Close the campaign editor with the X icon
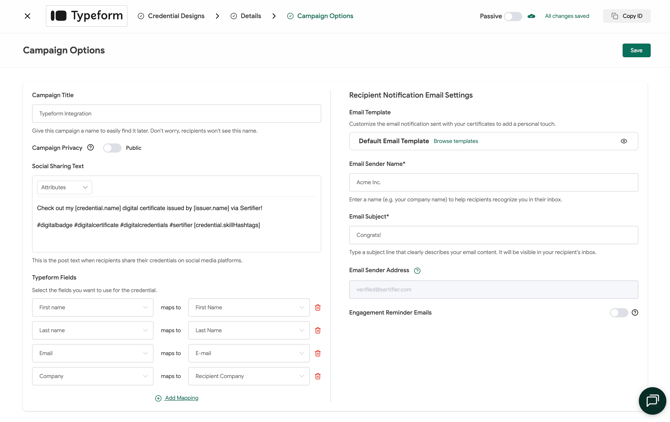The width and height of the screenshot is (670, 422). (27, 16)
